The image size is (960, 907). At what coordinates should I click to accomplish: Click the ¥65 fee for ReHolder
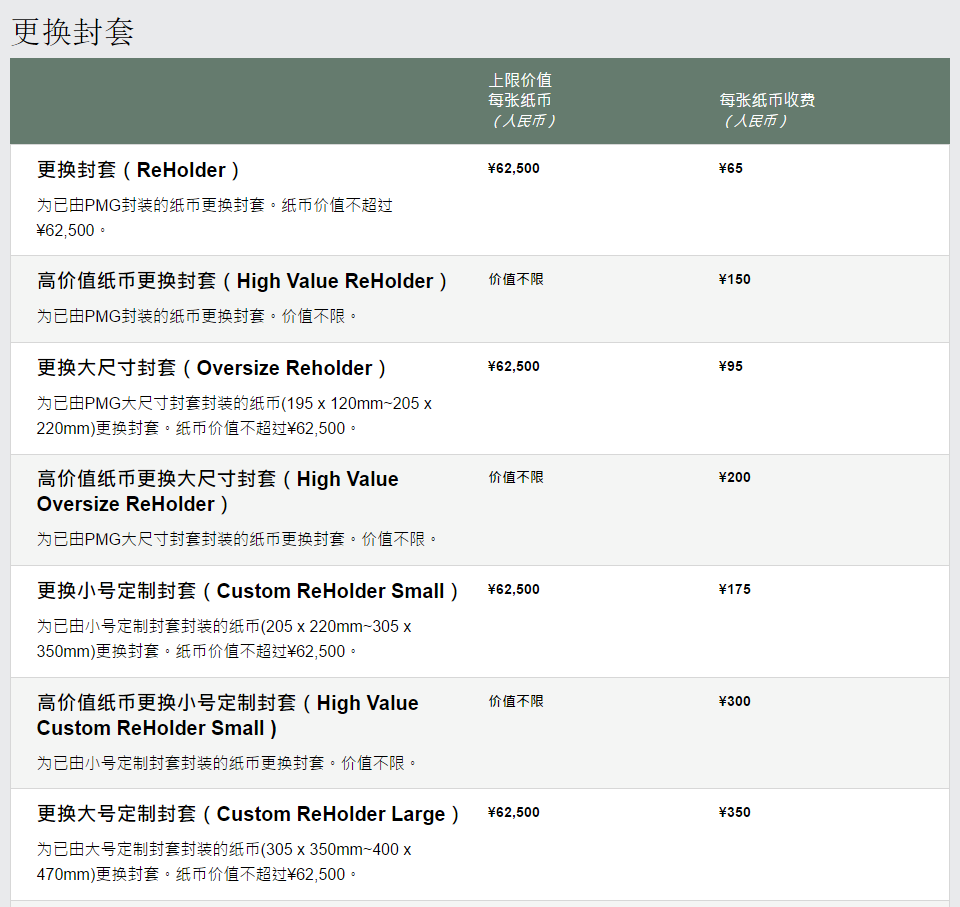pyautogui.click(x=730, y=169)
